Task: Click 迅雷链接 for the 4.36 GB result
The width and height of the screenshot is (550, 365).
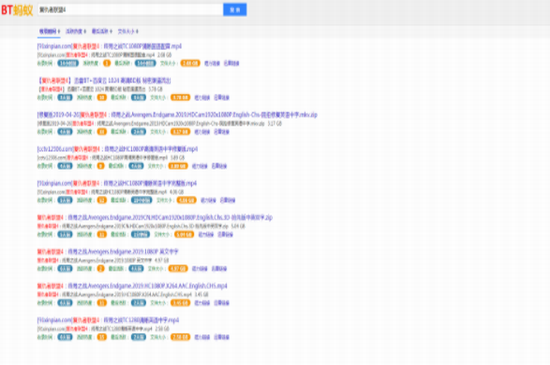Action: (228, 200)
